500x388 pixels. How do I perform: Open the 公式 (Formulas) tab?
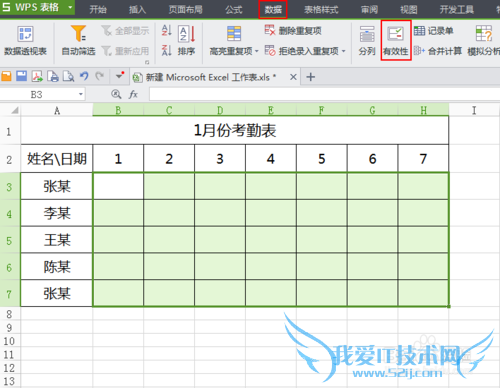(x=234, y=9)
